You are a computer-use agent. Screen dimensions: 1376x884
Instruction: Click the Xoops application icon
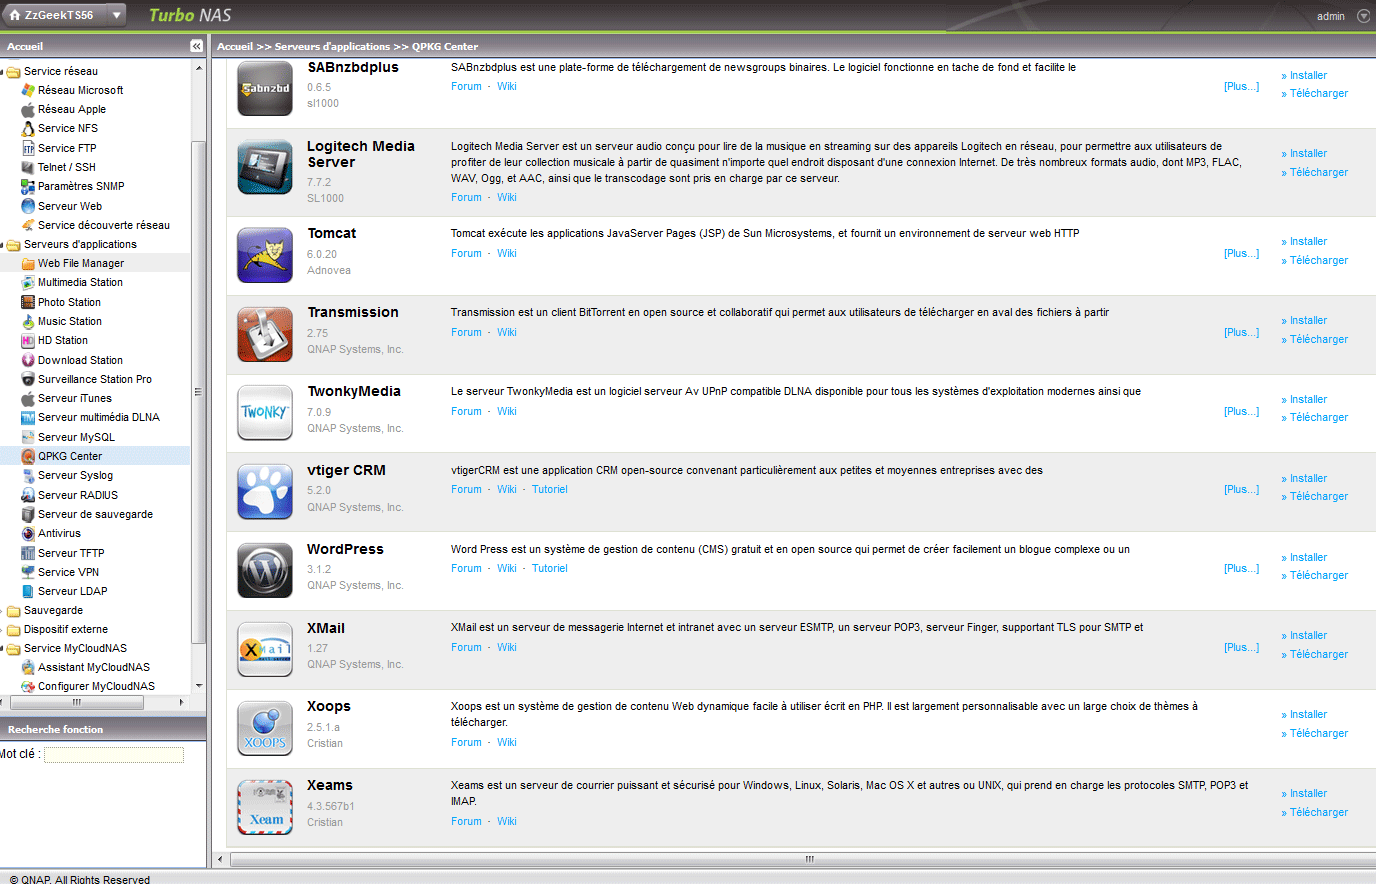coord(264,728)
